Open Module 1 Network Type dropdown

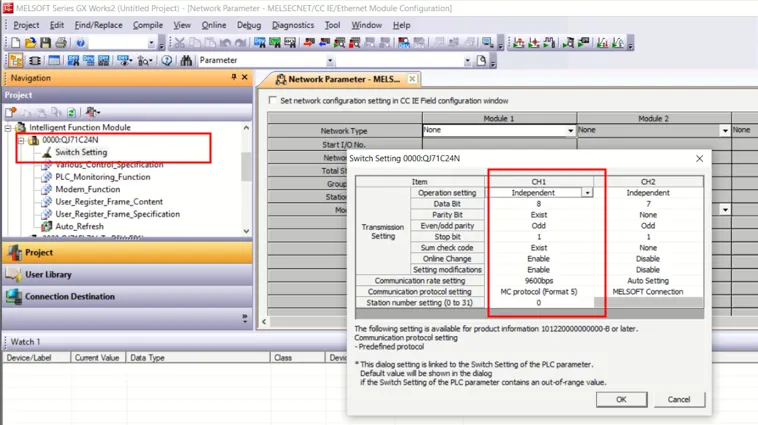(570, 131)
